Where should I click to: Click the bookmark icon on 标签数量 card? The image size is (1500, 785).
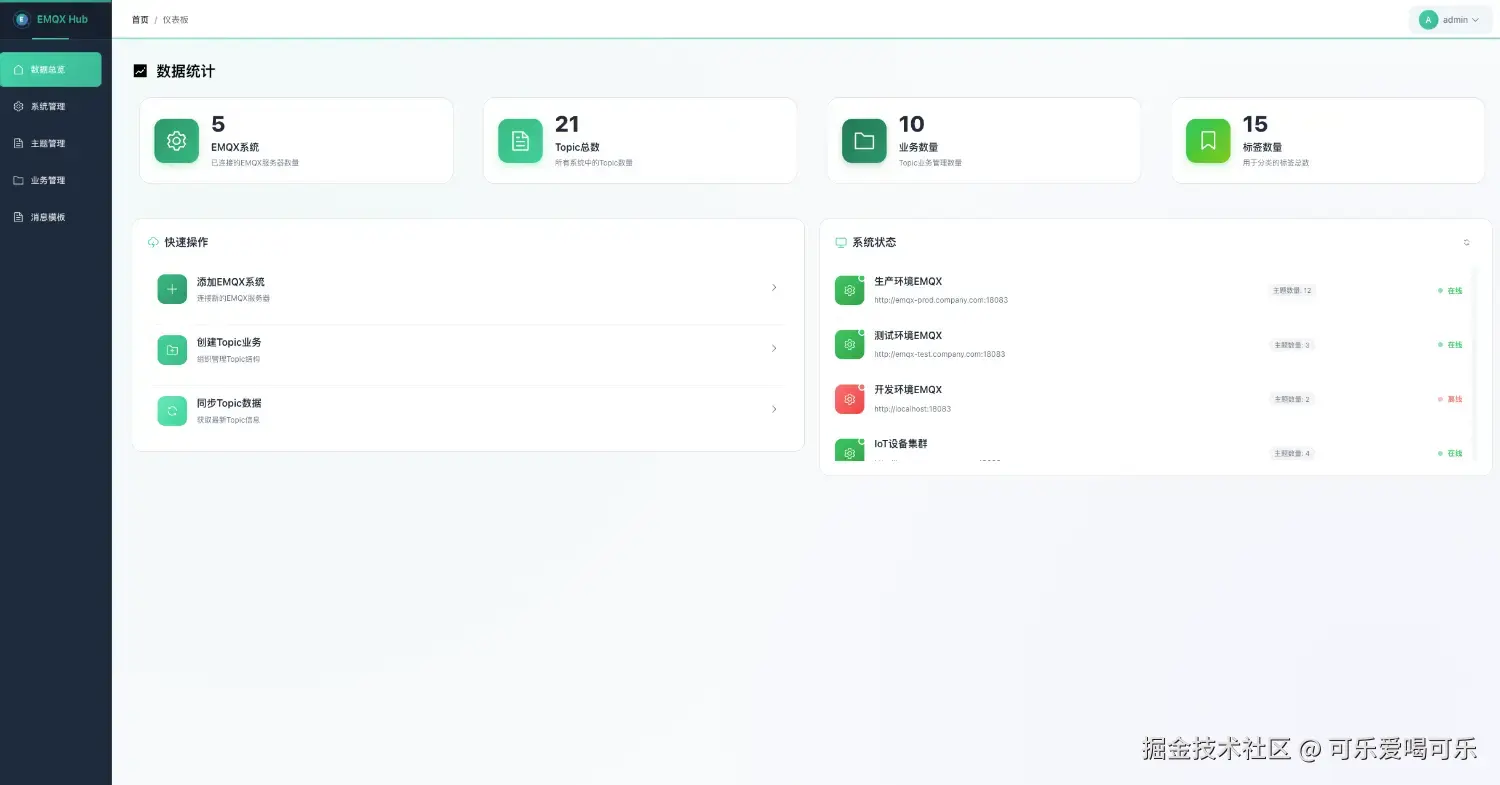pyautogui.click(x=1208, y=141)
